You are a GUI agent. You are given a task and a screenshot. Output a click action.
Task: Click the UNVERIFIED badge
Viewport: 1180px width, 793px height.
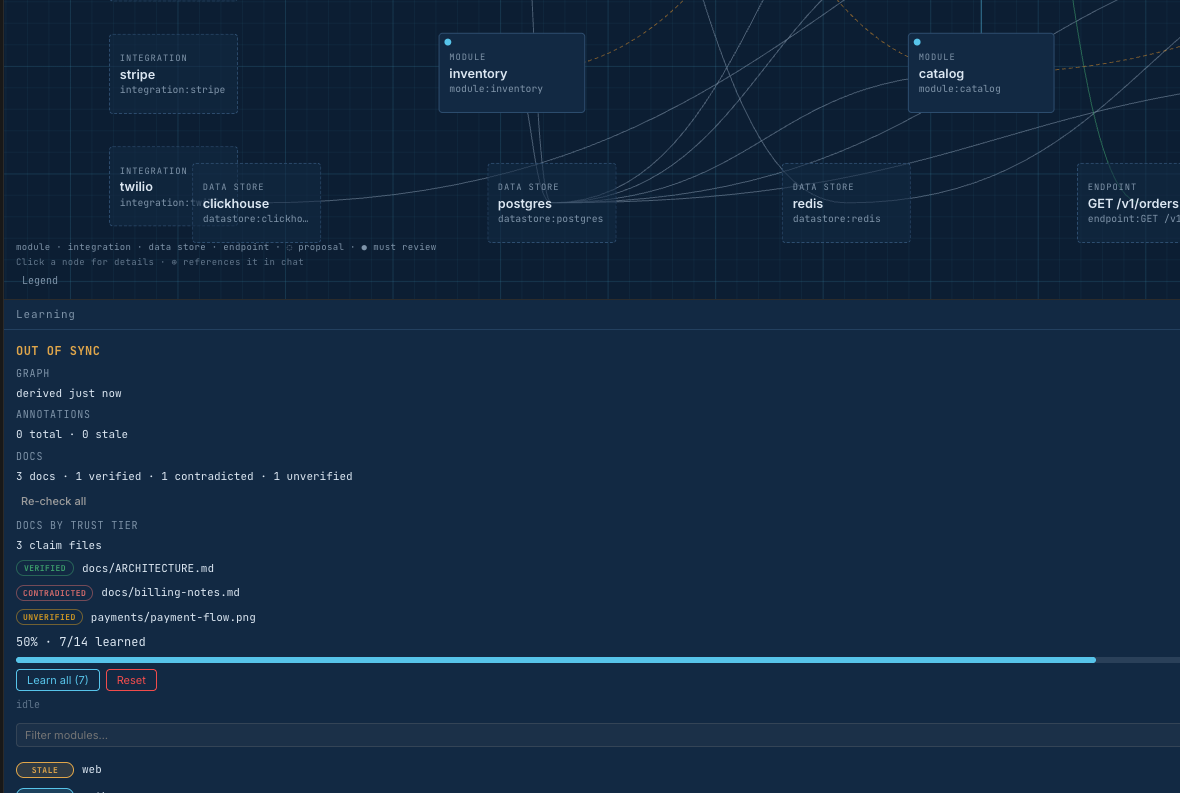(49, 617)
